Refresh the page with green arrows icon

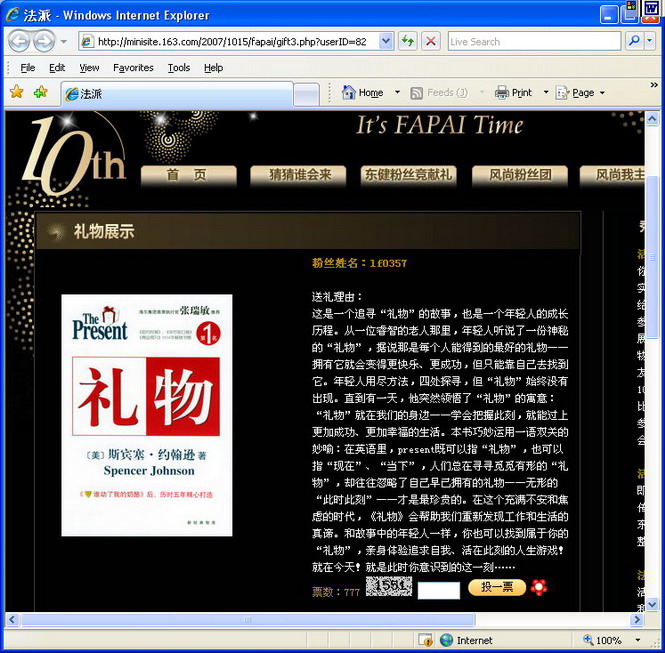408,42
